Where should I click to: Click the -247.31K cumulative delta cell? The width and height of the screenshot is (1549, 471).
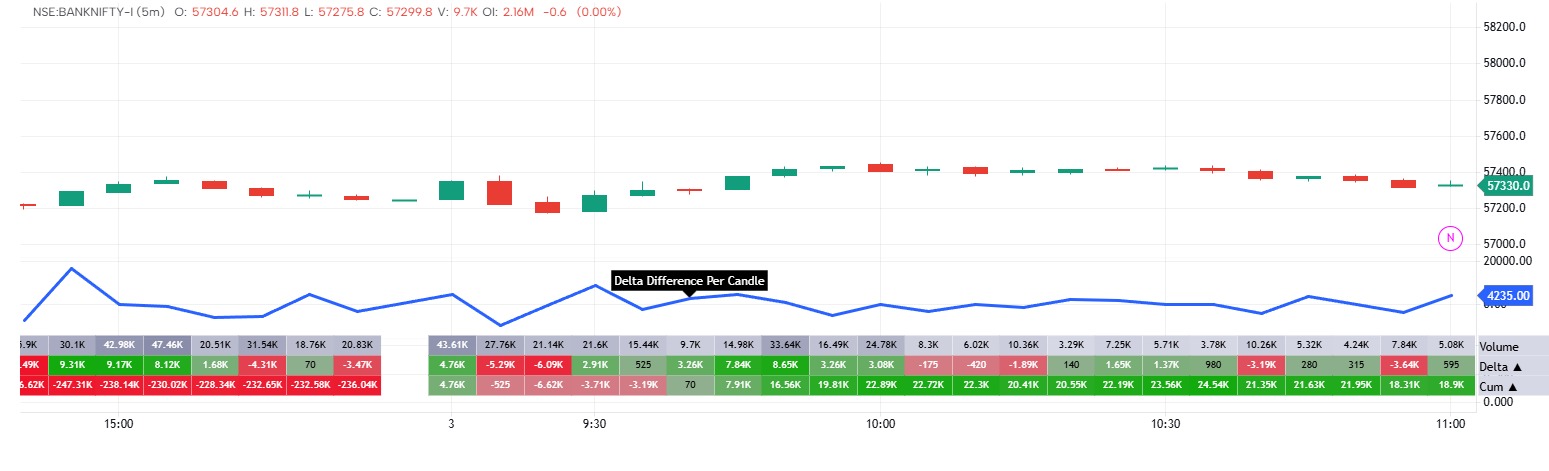point(72,385)
